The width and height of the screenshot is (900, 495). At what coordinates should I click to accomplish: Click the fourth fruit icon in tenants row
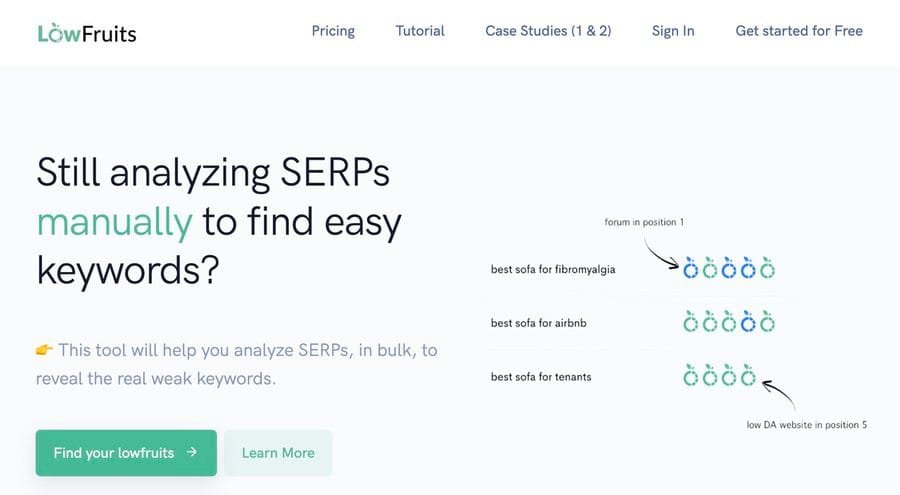748,376
